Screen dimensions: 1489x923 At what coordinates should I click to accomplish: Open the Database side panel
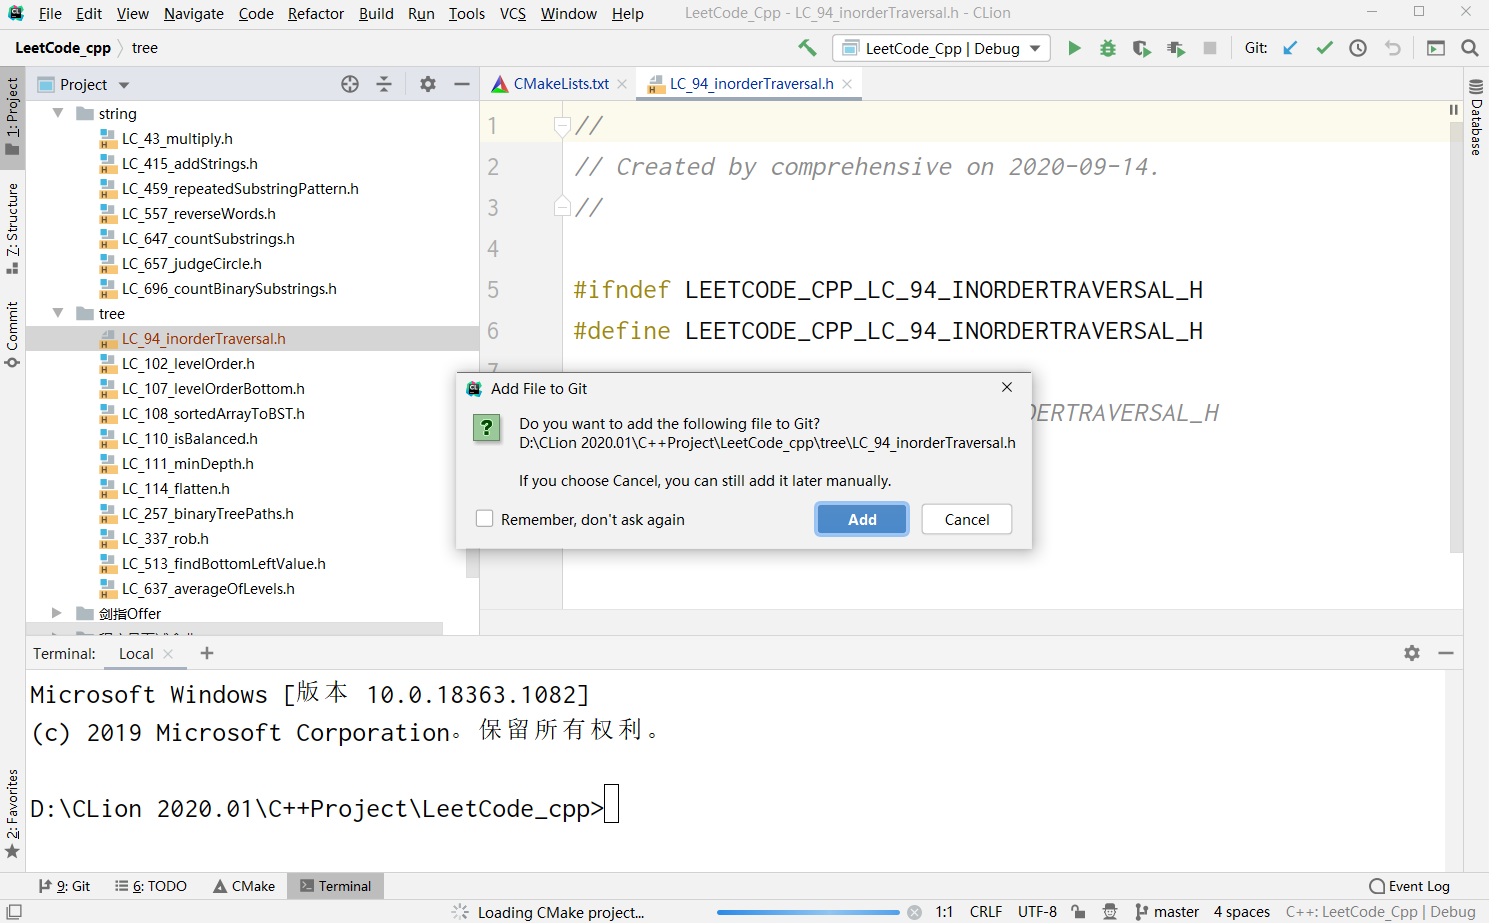(1476, 118)
